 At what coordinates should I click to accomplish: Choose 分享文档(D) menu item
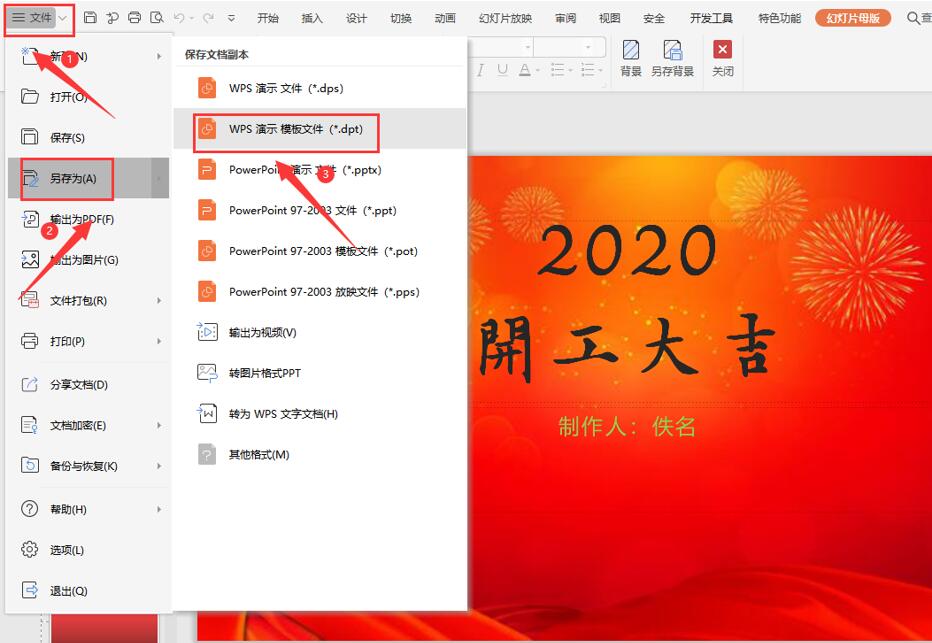tap(89, 384)
